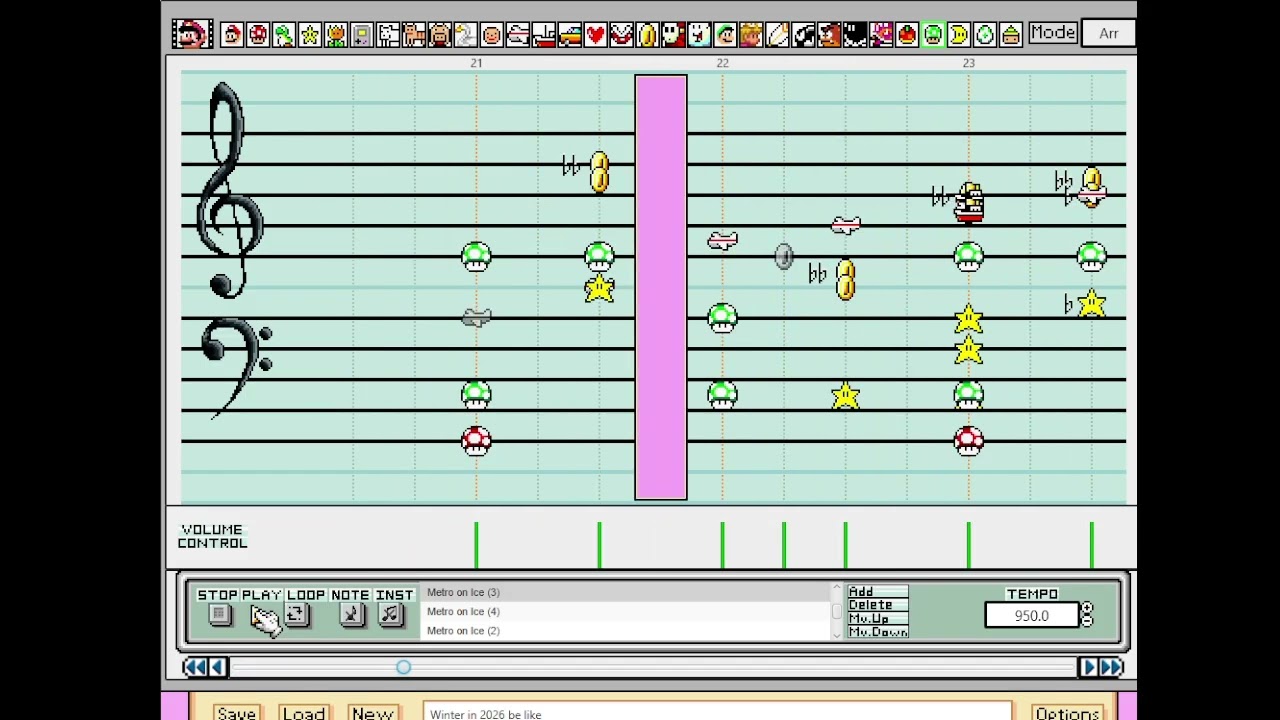Screen dimensions: 1280x720
Task: Select the airplane instrument in toolbar
Action: tap(518, 34)
